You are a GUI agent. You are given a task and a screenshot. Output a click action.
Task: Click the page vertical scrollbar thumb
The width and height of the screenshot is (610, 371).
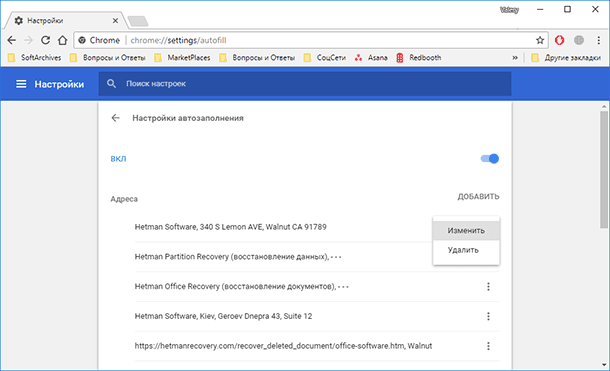(603, 170)
